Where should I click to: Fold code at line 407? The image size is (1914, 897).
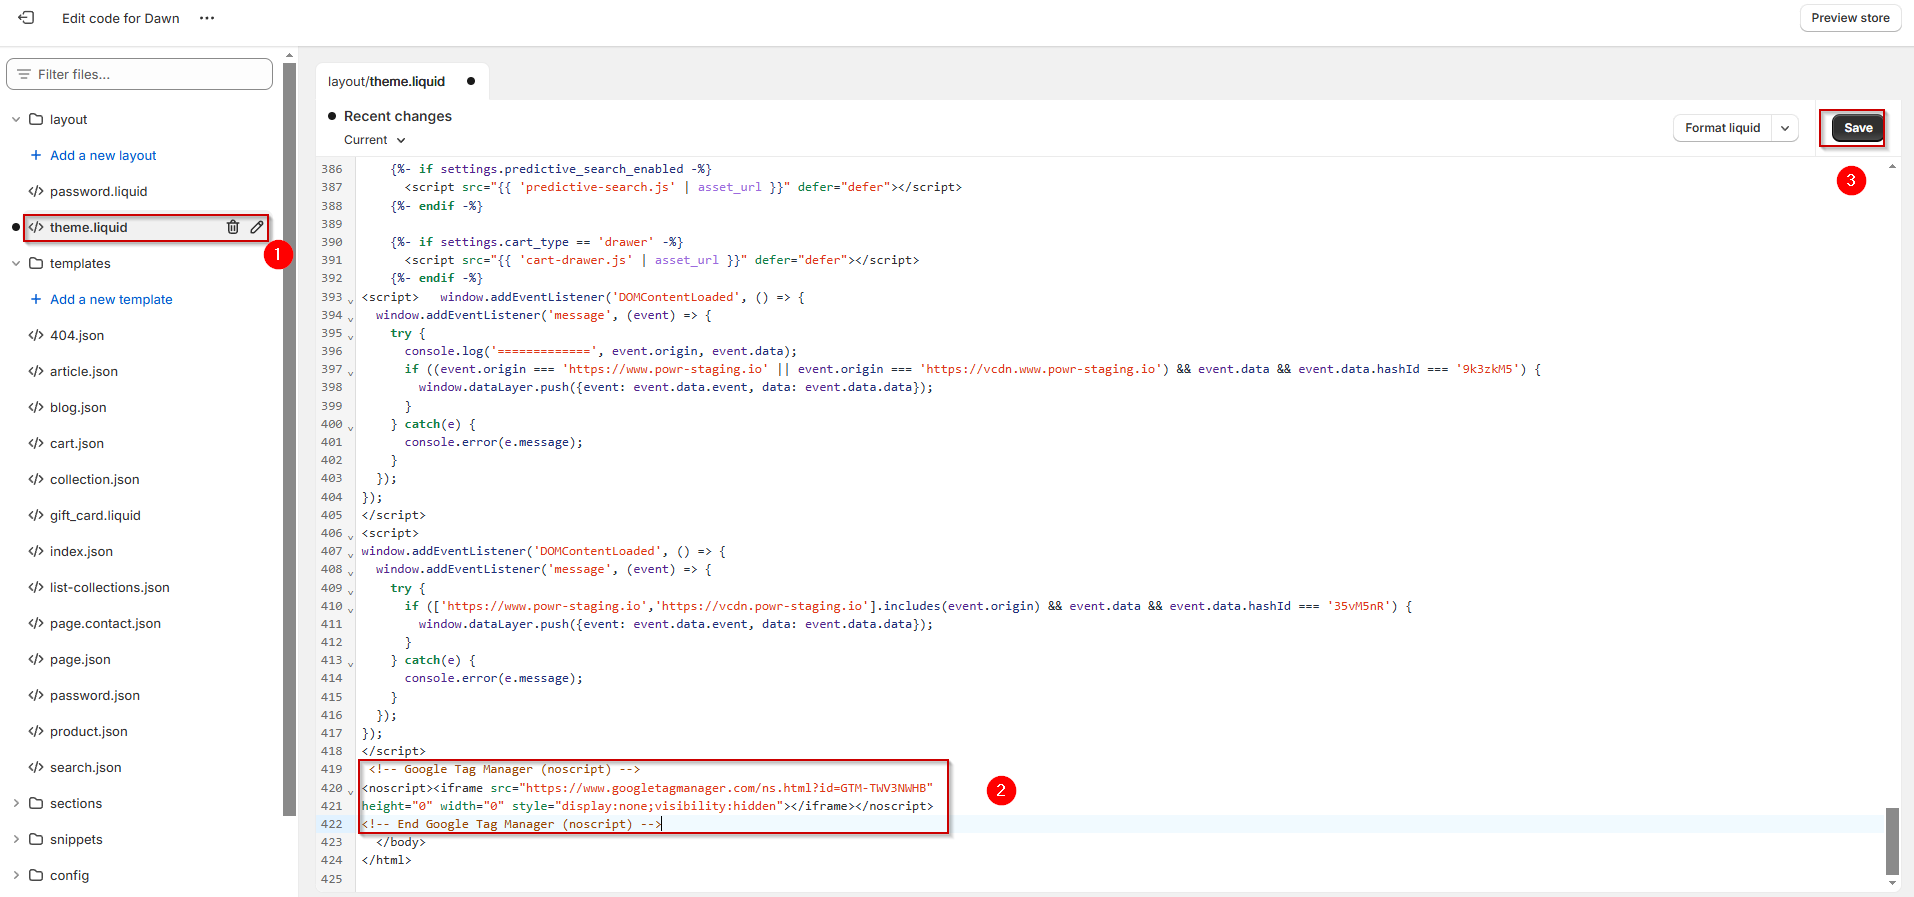[x=351, y=553]
